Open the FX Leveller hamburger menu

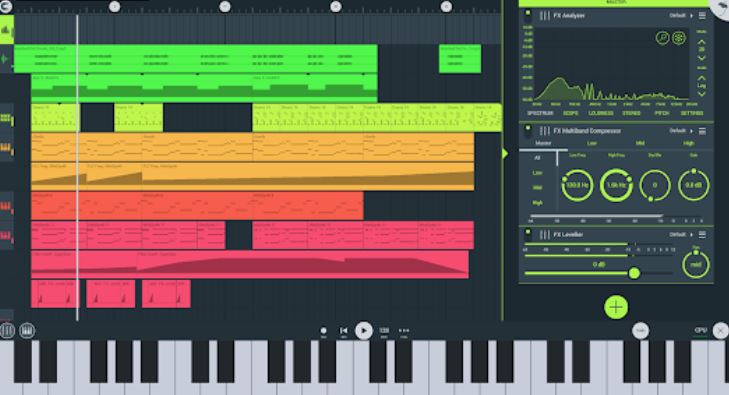click(702, 235)
